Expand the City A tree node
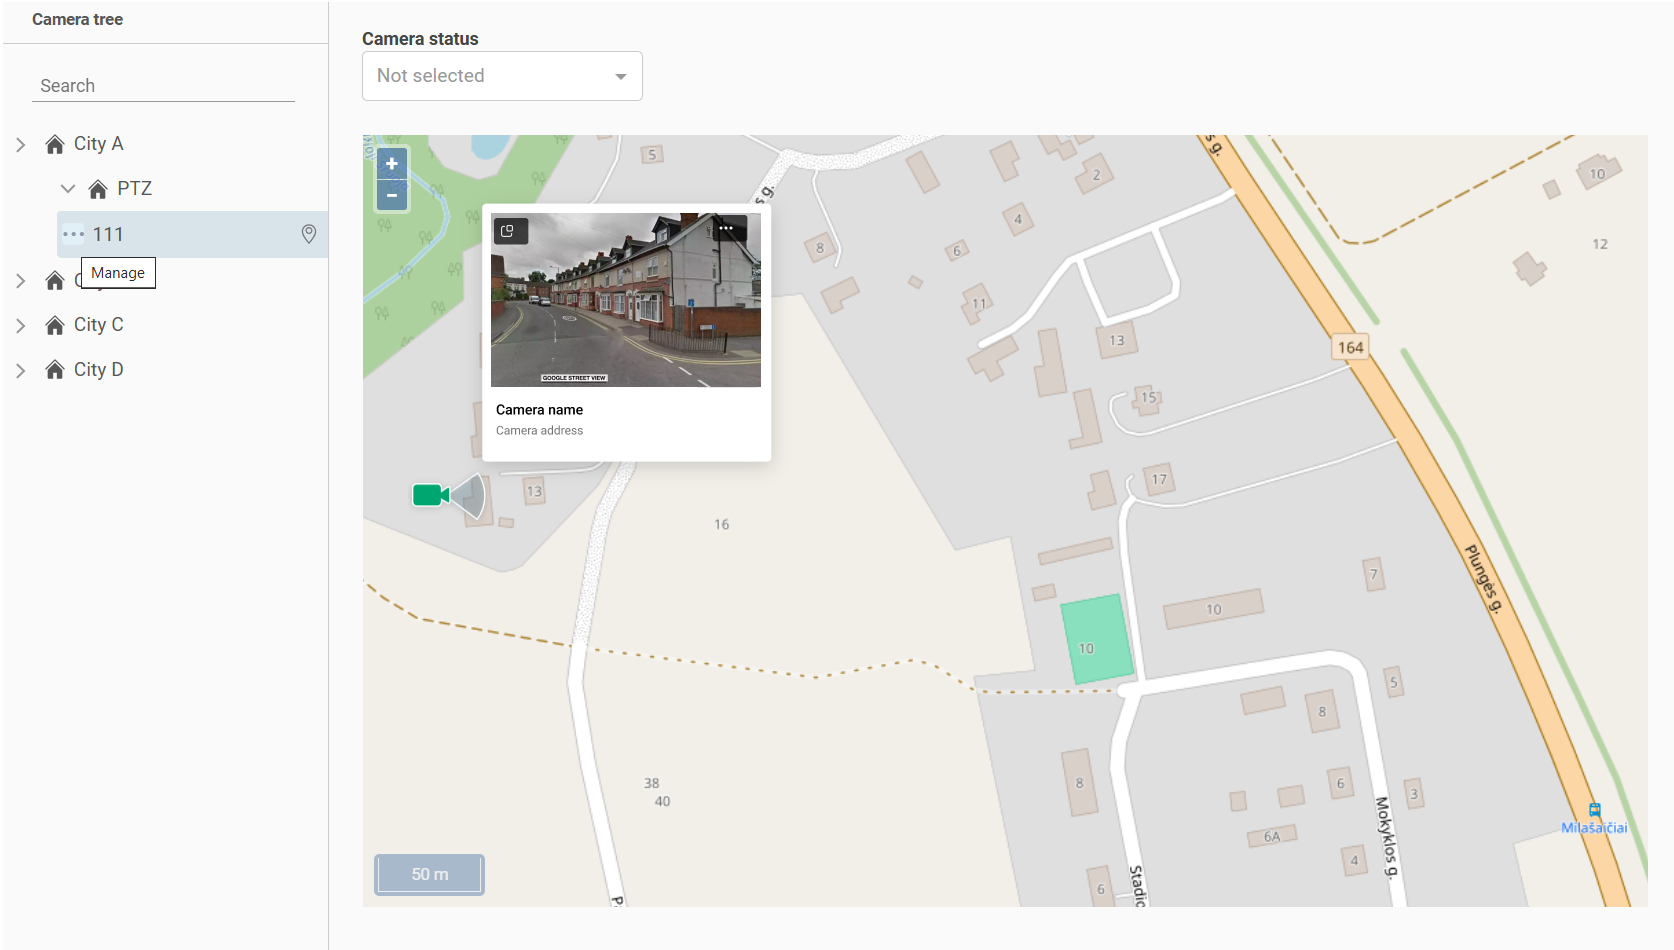The width and height of the screenshot is (1674, 950). point(21,145)
